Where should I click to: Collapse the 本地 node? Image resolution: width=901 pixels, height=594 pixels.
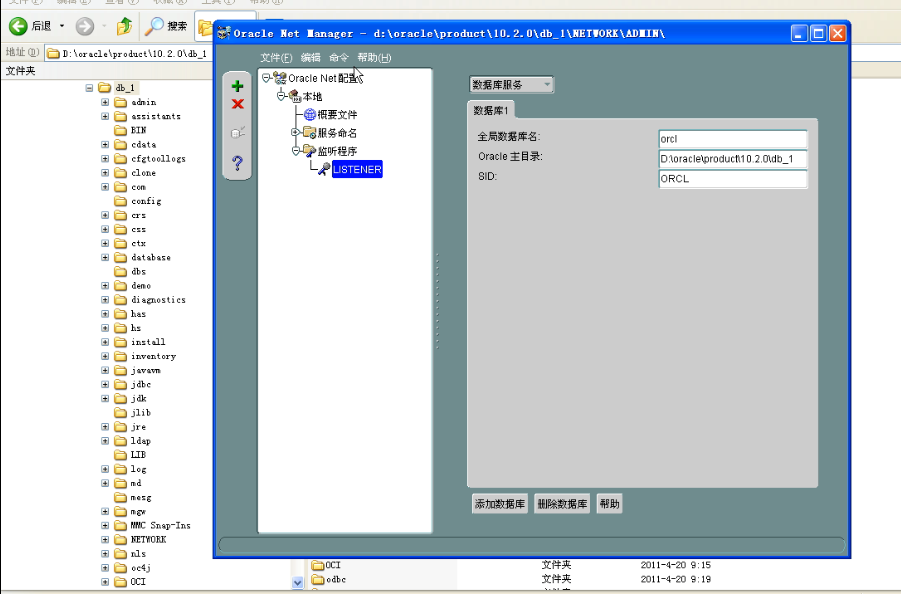(x=281, y=96)
